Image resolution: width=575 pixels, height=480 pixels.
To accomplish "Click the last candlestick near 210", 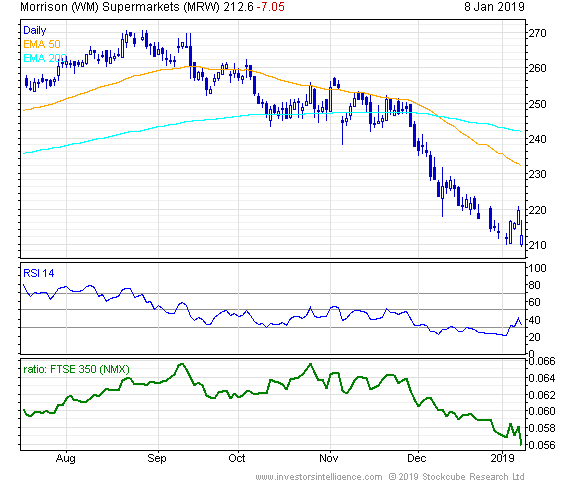I will 521,234.
